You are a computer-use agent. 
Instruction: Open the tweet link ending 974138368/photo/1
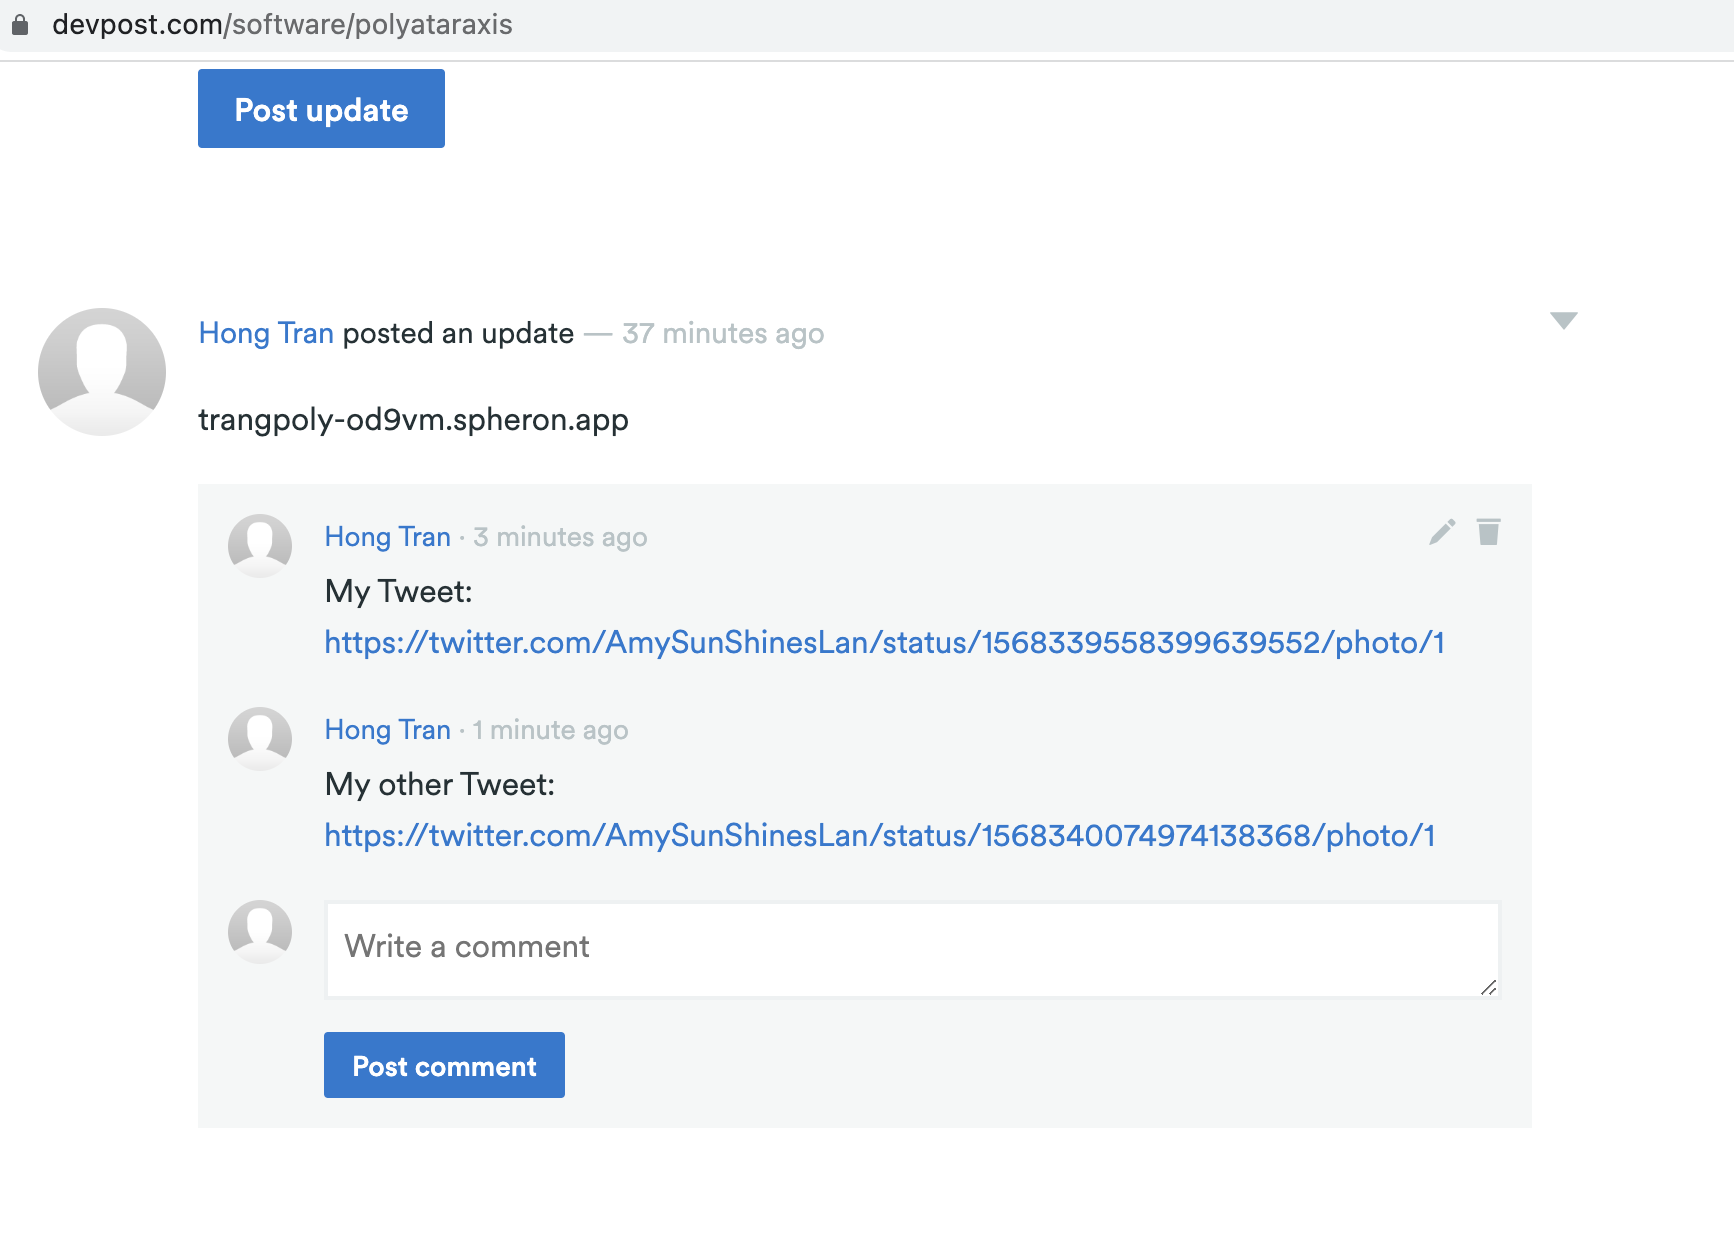click(880, 835)
